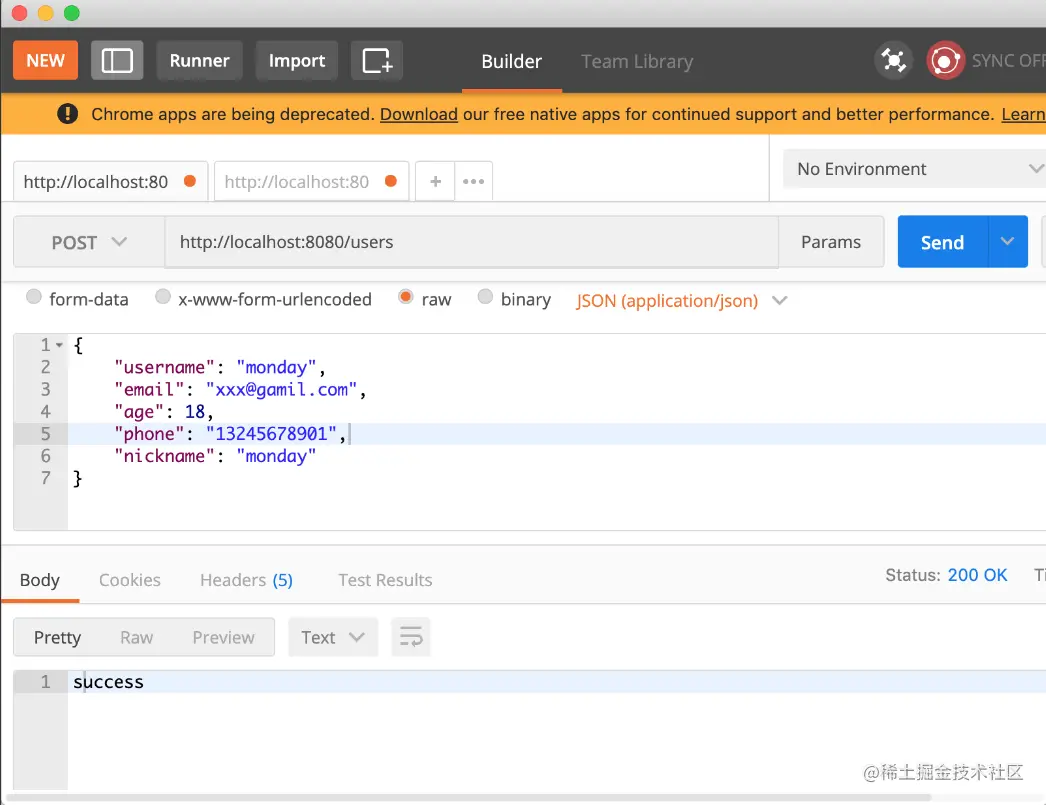
Task: Open the Text response format dropdown
Action: click(x=333, y=637)
